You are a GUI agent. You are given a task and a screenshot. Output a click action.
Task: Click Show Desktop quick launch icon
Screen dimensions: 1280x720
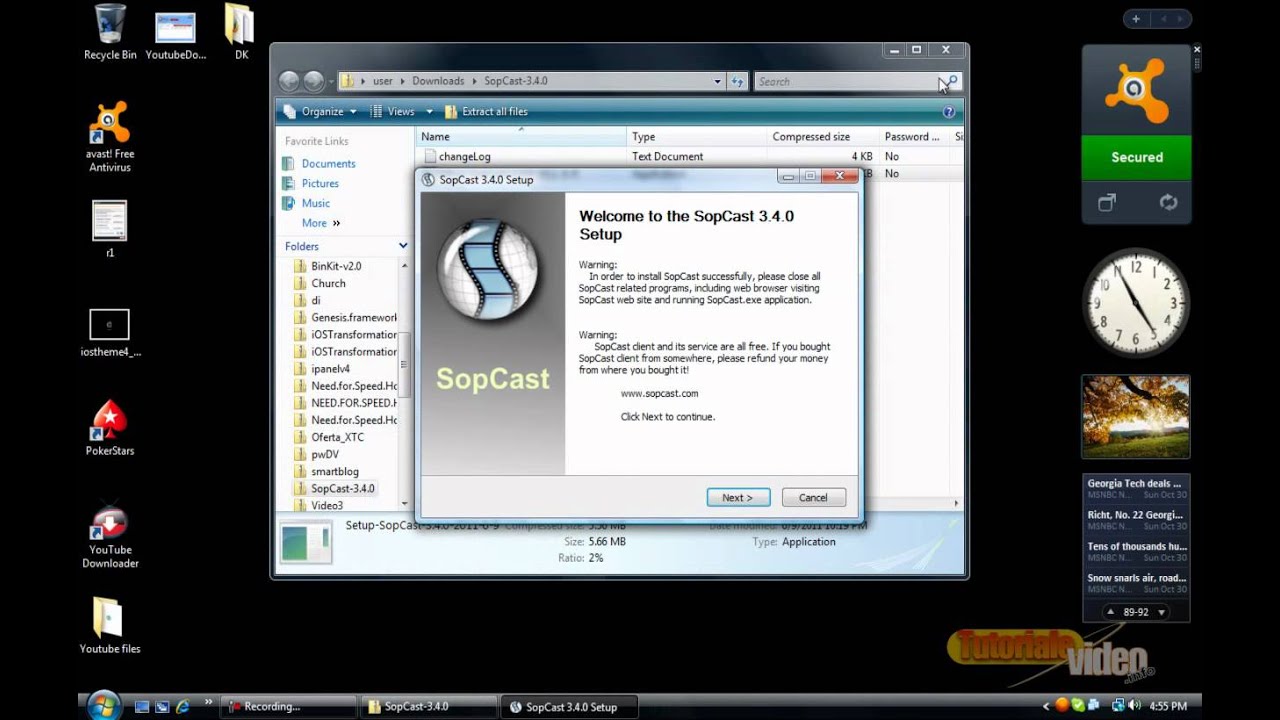[x=142, y=707]
